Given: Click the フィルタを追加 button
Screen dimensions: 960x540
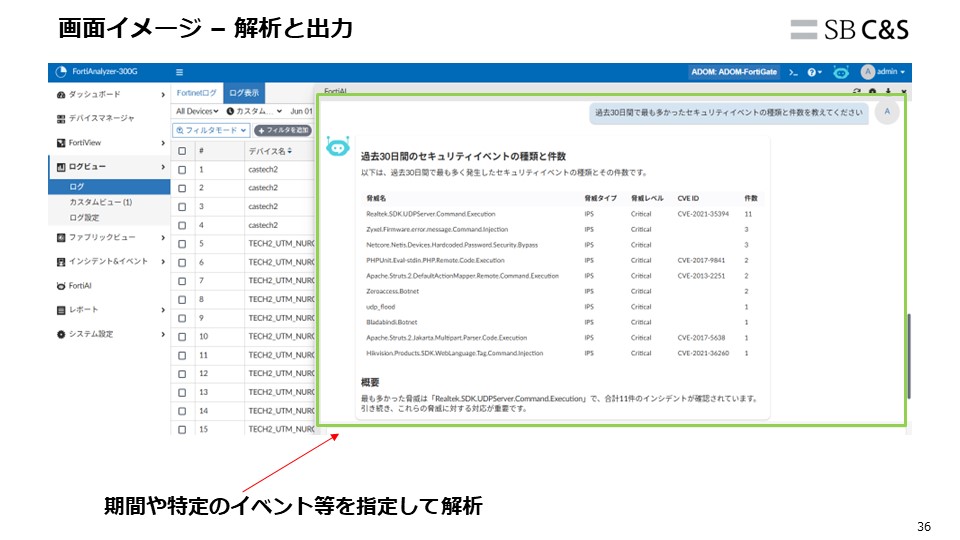Looking at the screenshot, I should point(283,130).
